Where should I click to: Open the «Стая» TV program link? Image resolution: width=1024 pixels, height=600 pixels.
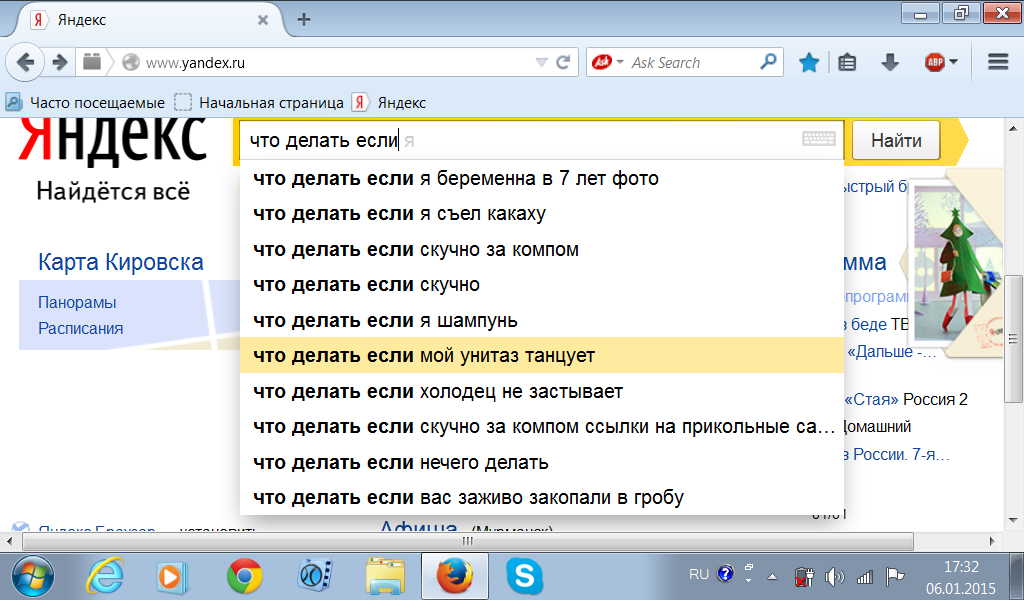(872, 400)
